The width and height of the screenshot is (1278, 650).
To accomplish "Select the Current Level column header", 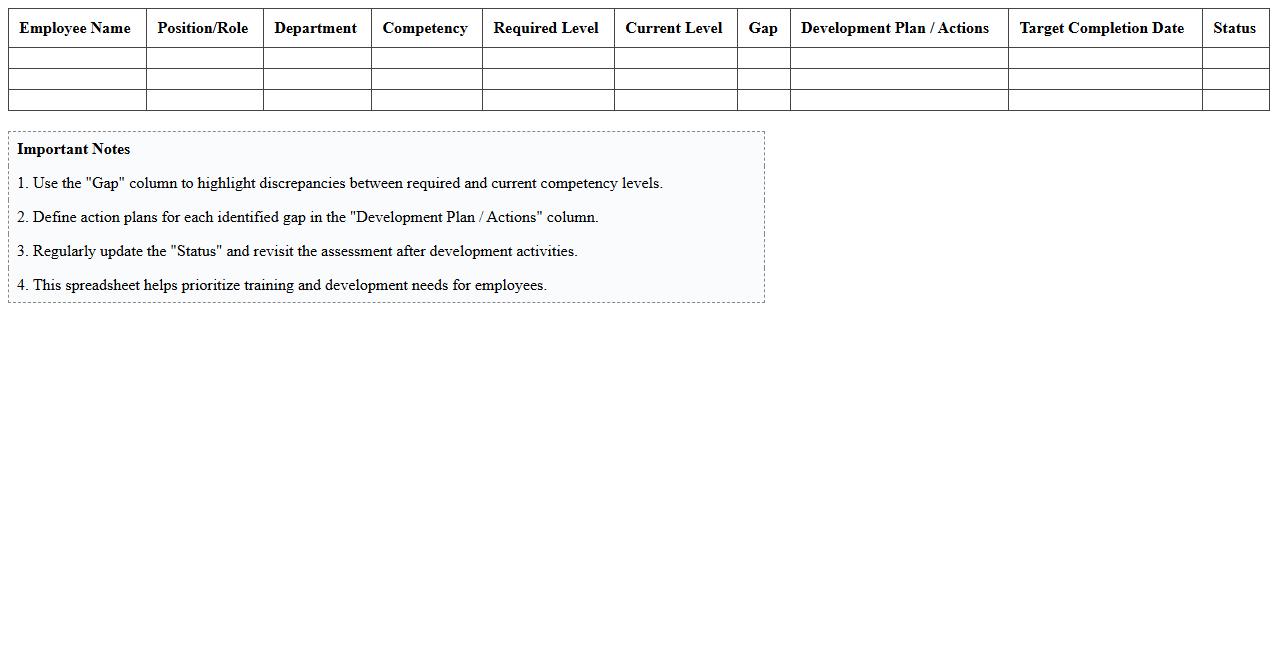I will click(674, 28).
